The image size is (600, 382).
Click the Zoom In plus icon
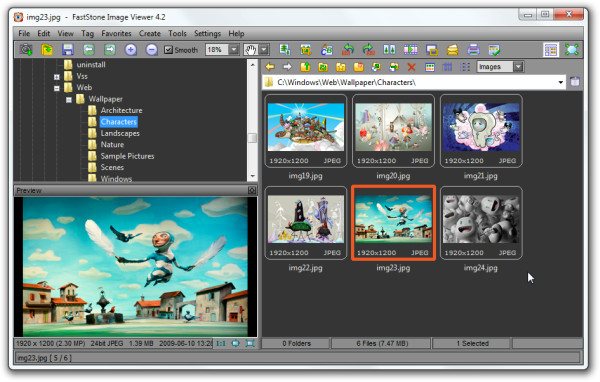coord(131,49)
